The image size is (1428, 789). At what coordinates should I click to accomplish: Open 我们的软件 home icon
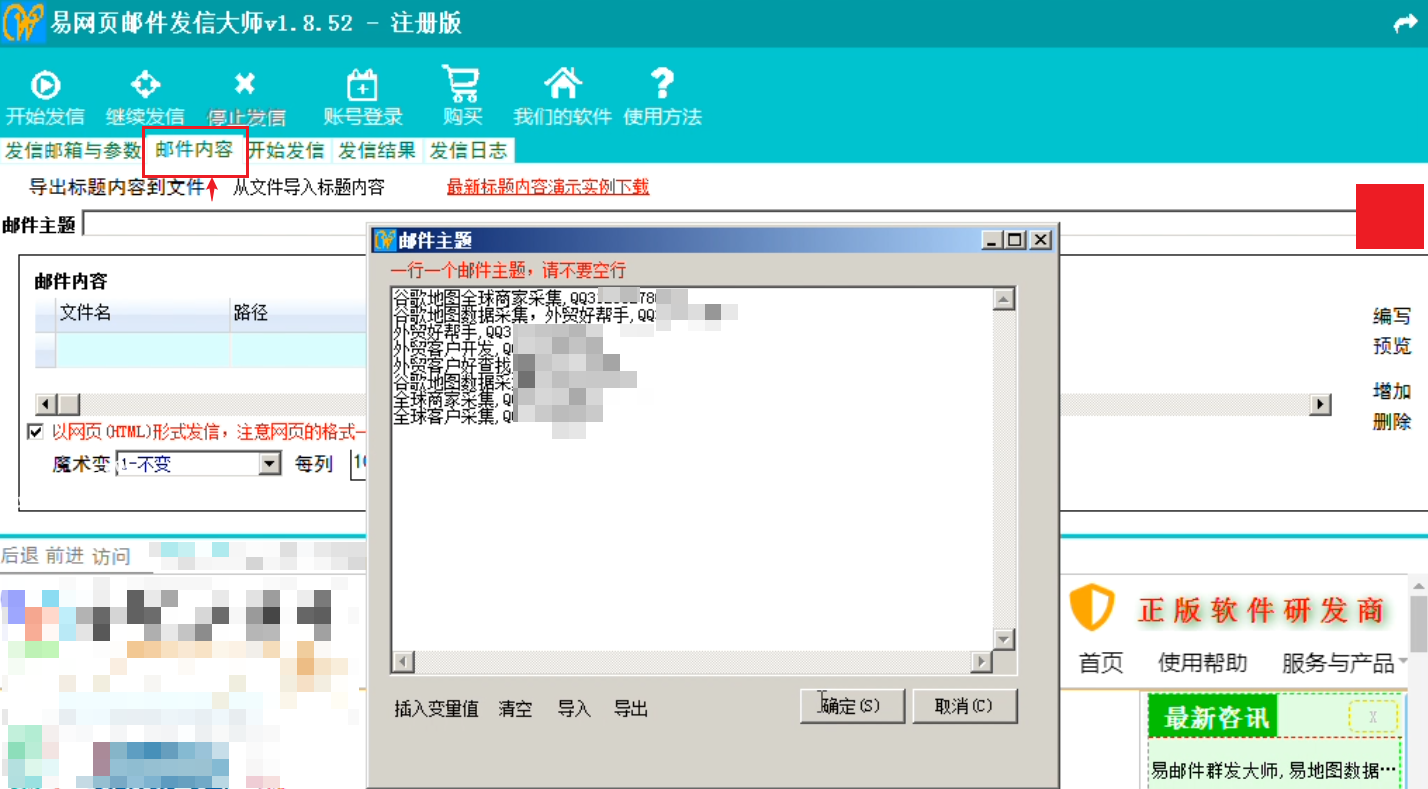point(563,83)
